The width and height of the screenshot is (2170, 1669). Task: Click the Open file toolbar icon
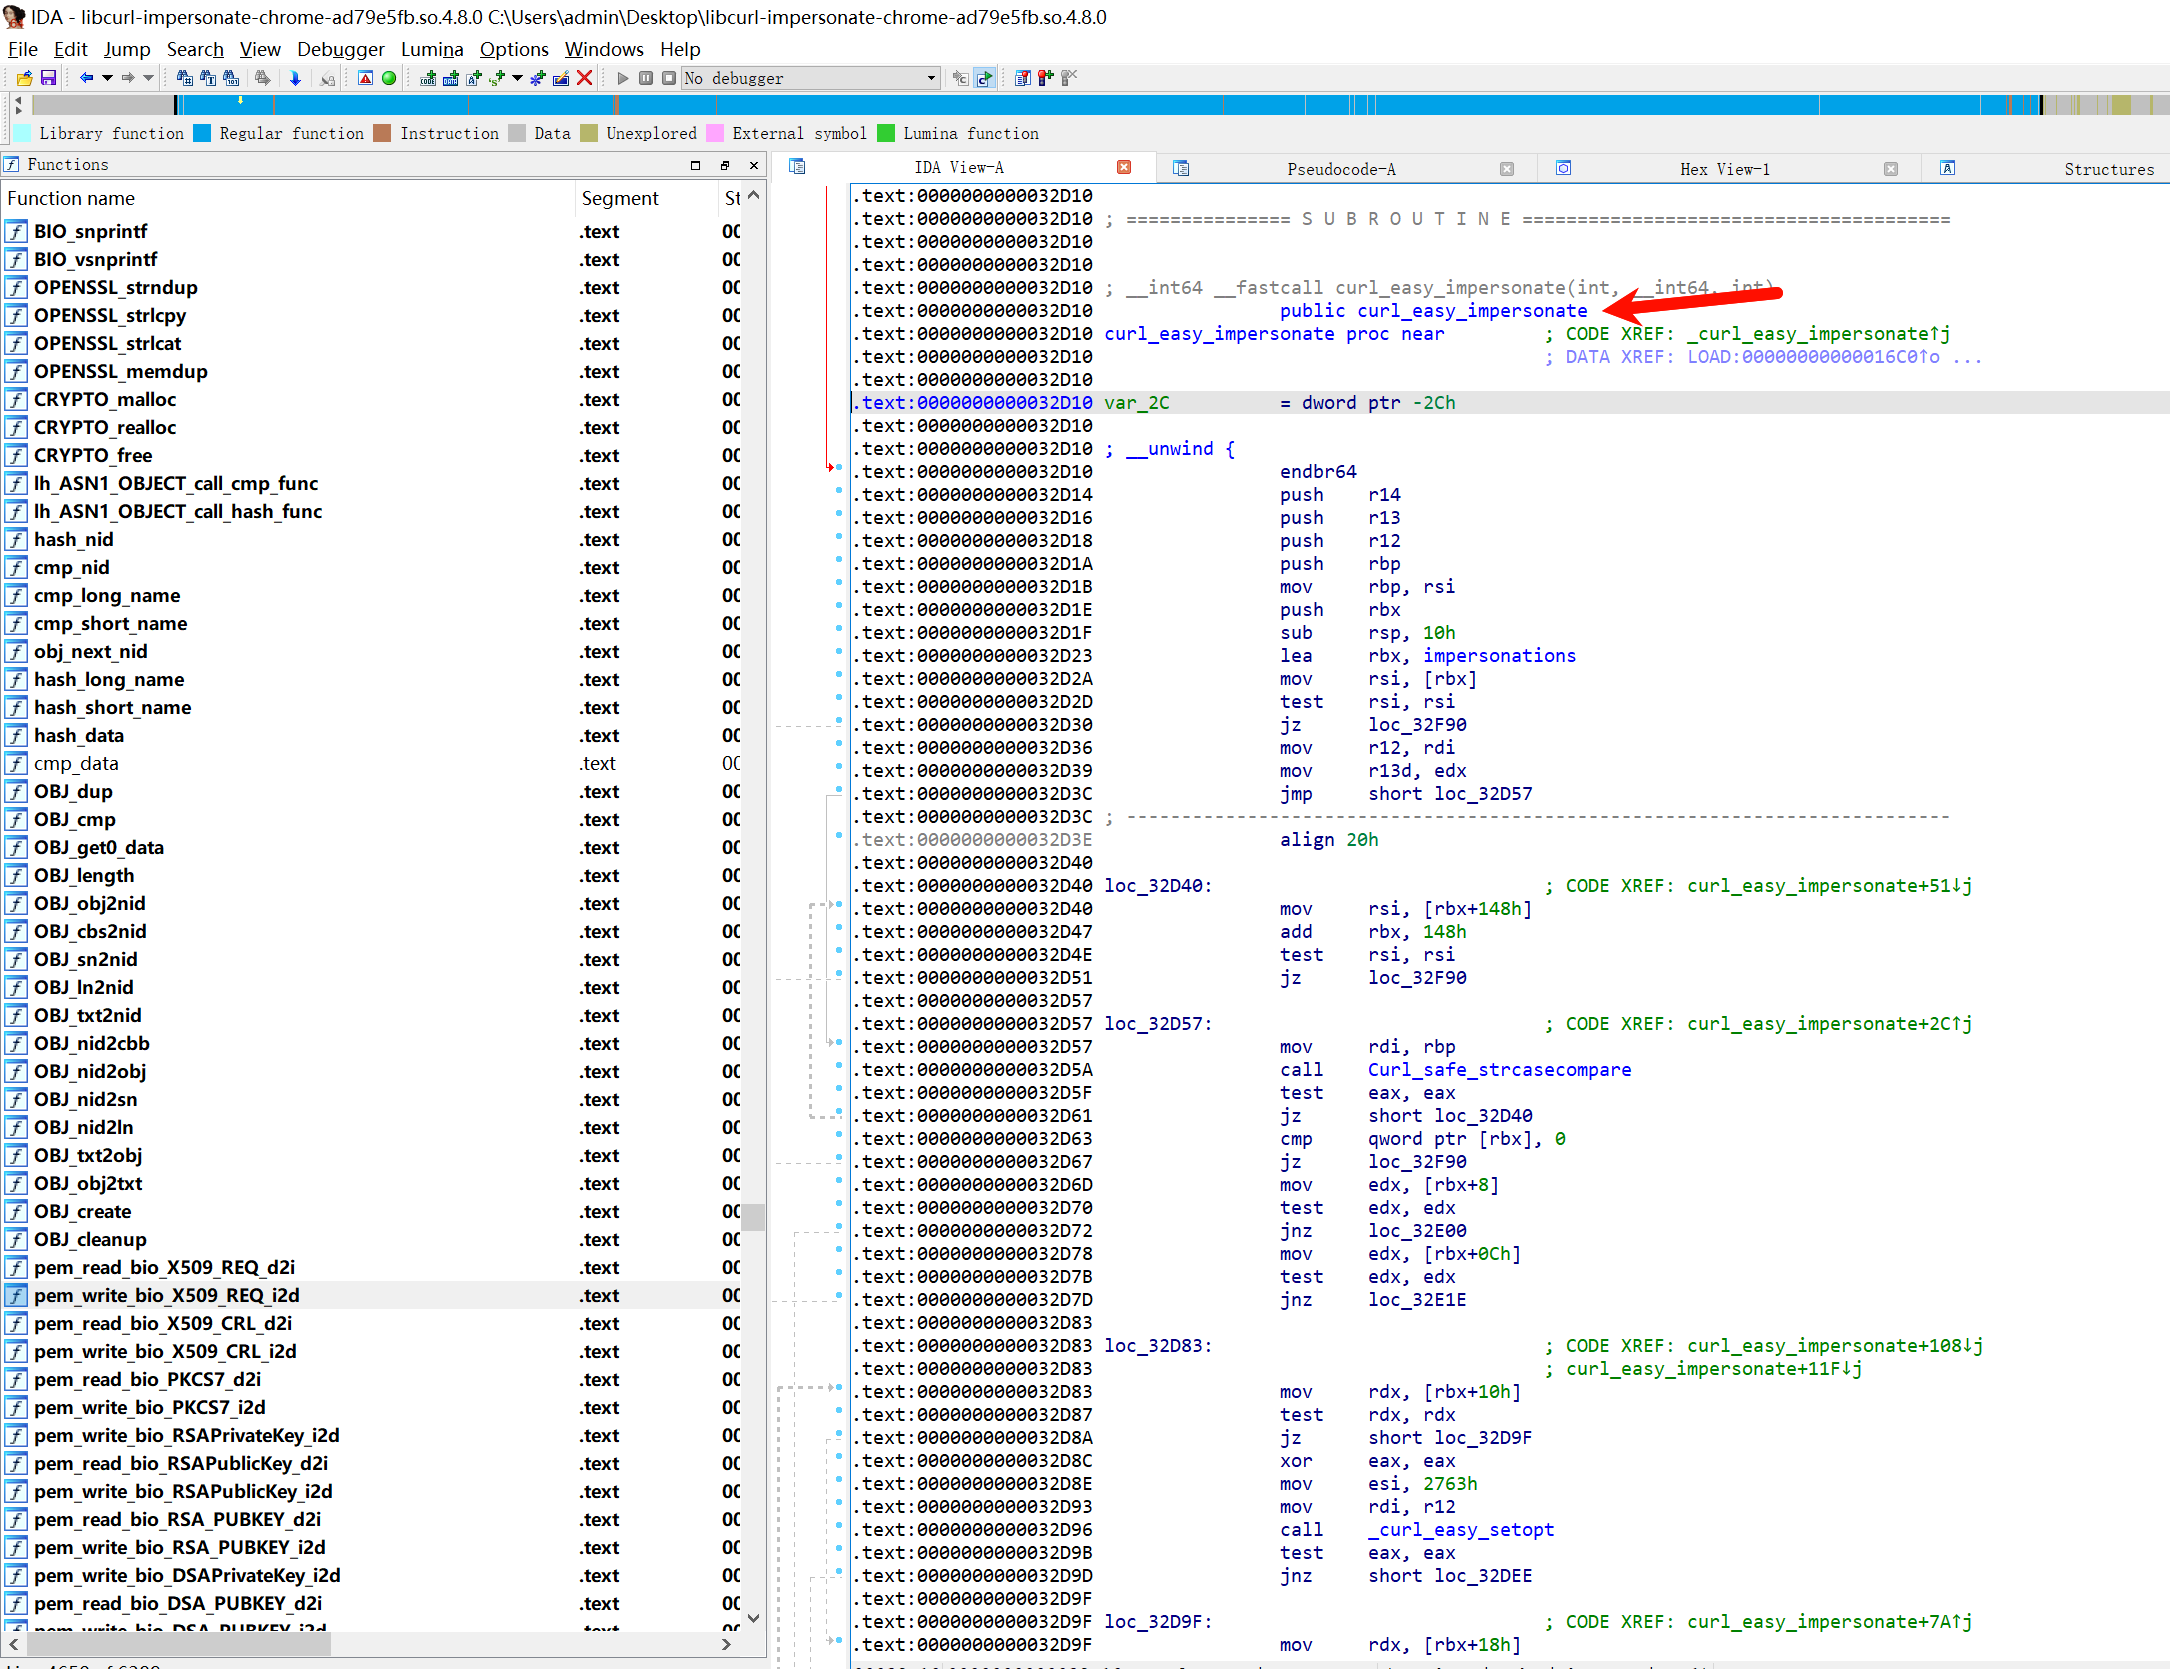(24, 78)
